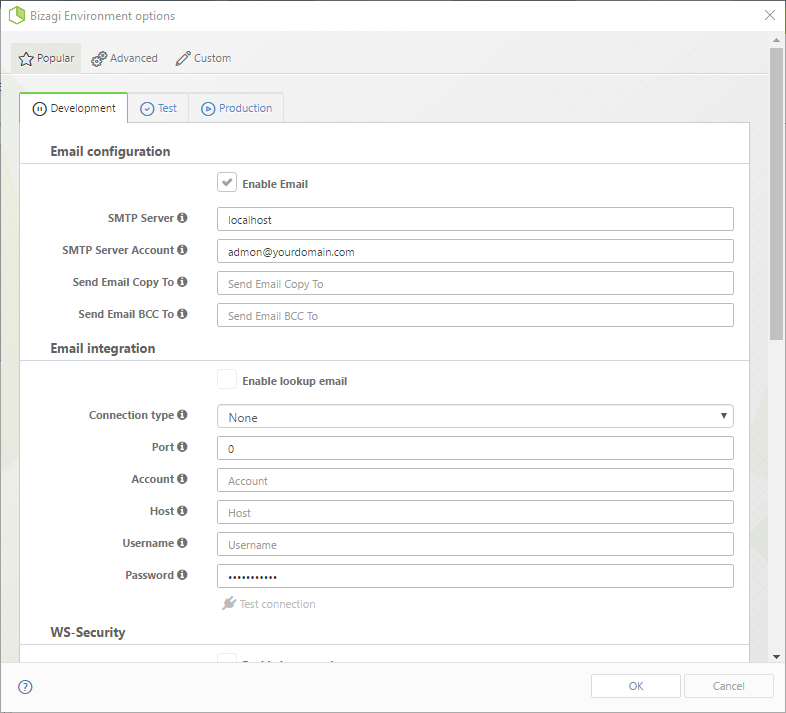Click the SMTP Server Account info icon
The width and height of the screenshot is (786, 713).
coord(182,250)
